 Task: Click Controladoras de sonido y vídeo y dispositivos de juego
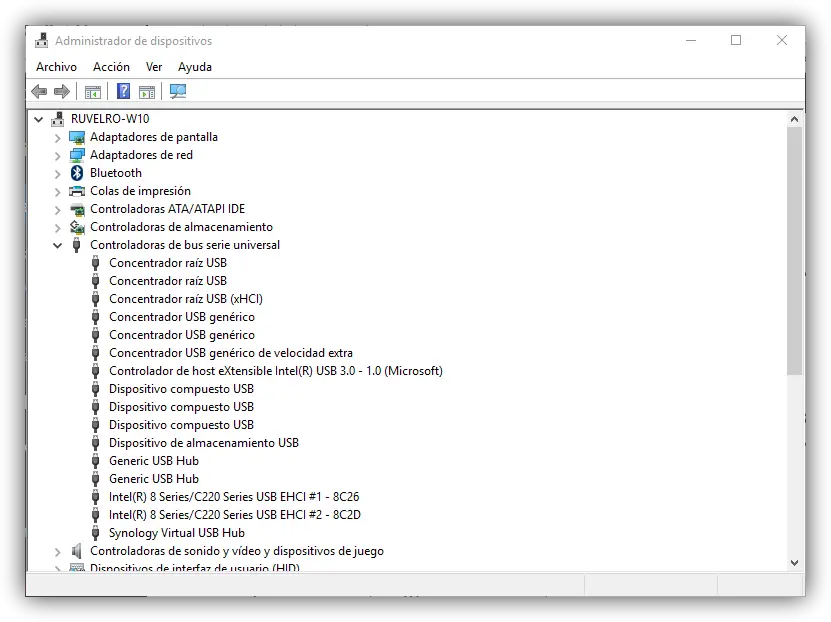(236, 551)
